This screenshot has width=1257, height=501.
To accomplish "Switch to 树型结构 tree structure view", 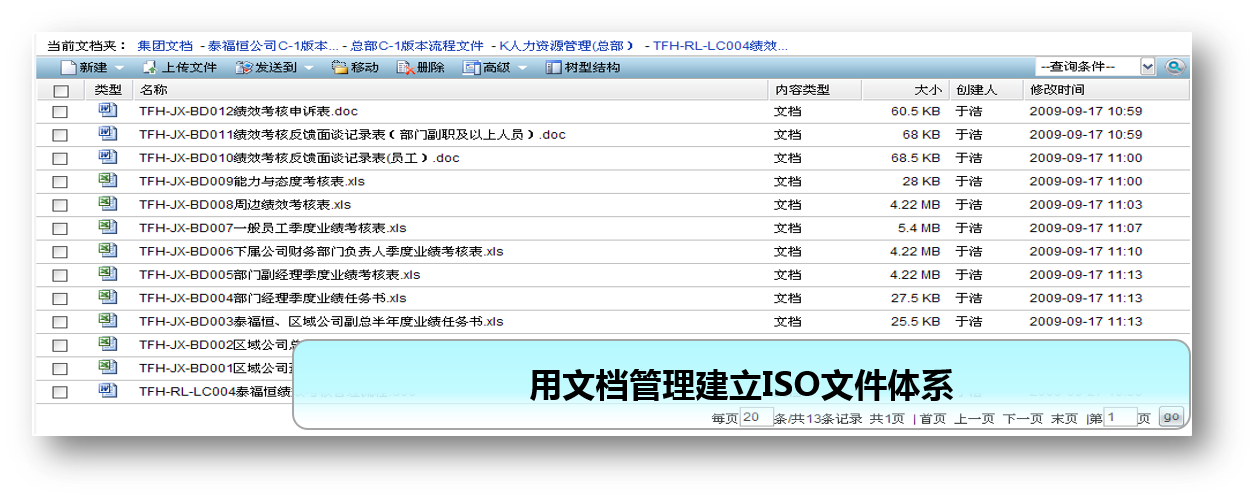I will 583,68.
